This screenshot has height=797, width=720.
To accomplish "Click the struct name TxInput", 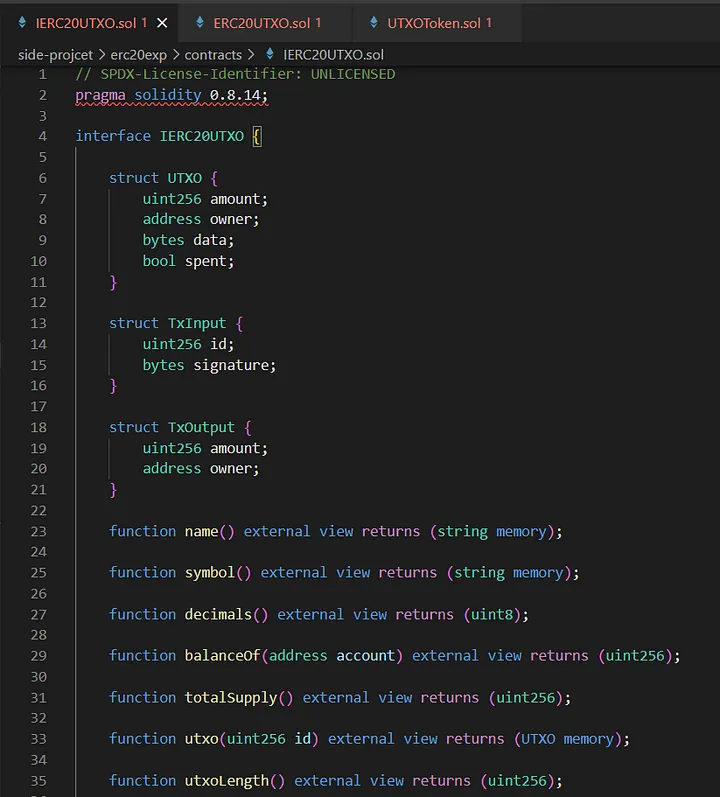I will click(197, 323).
